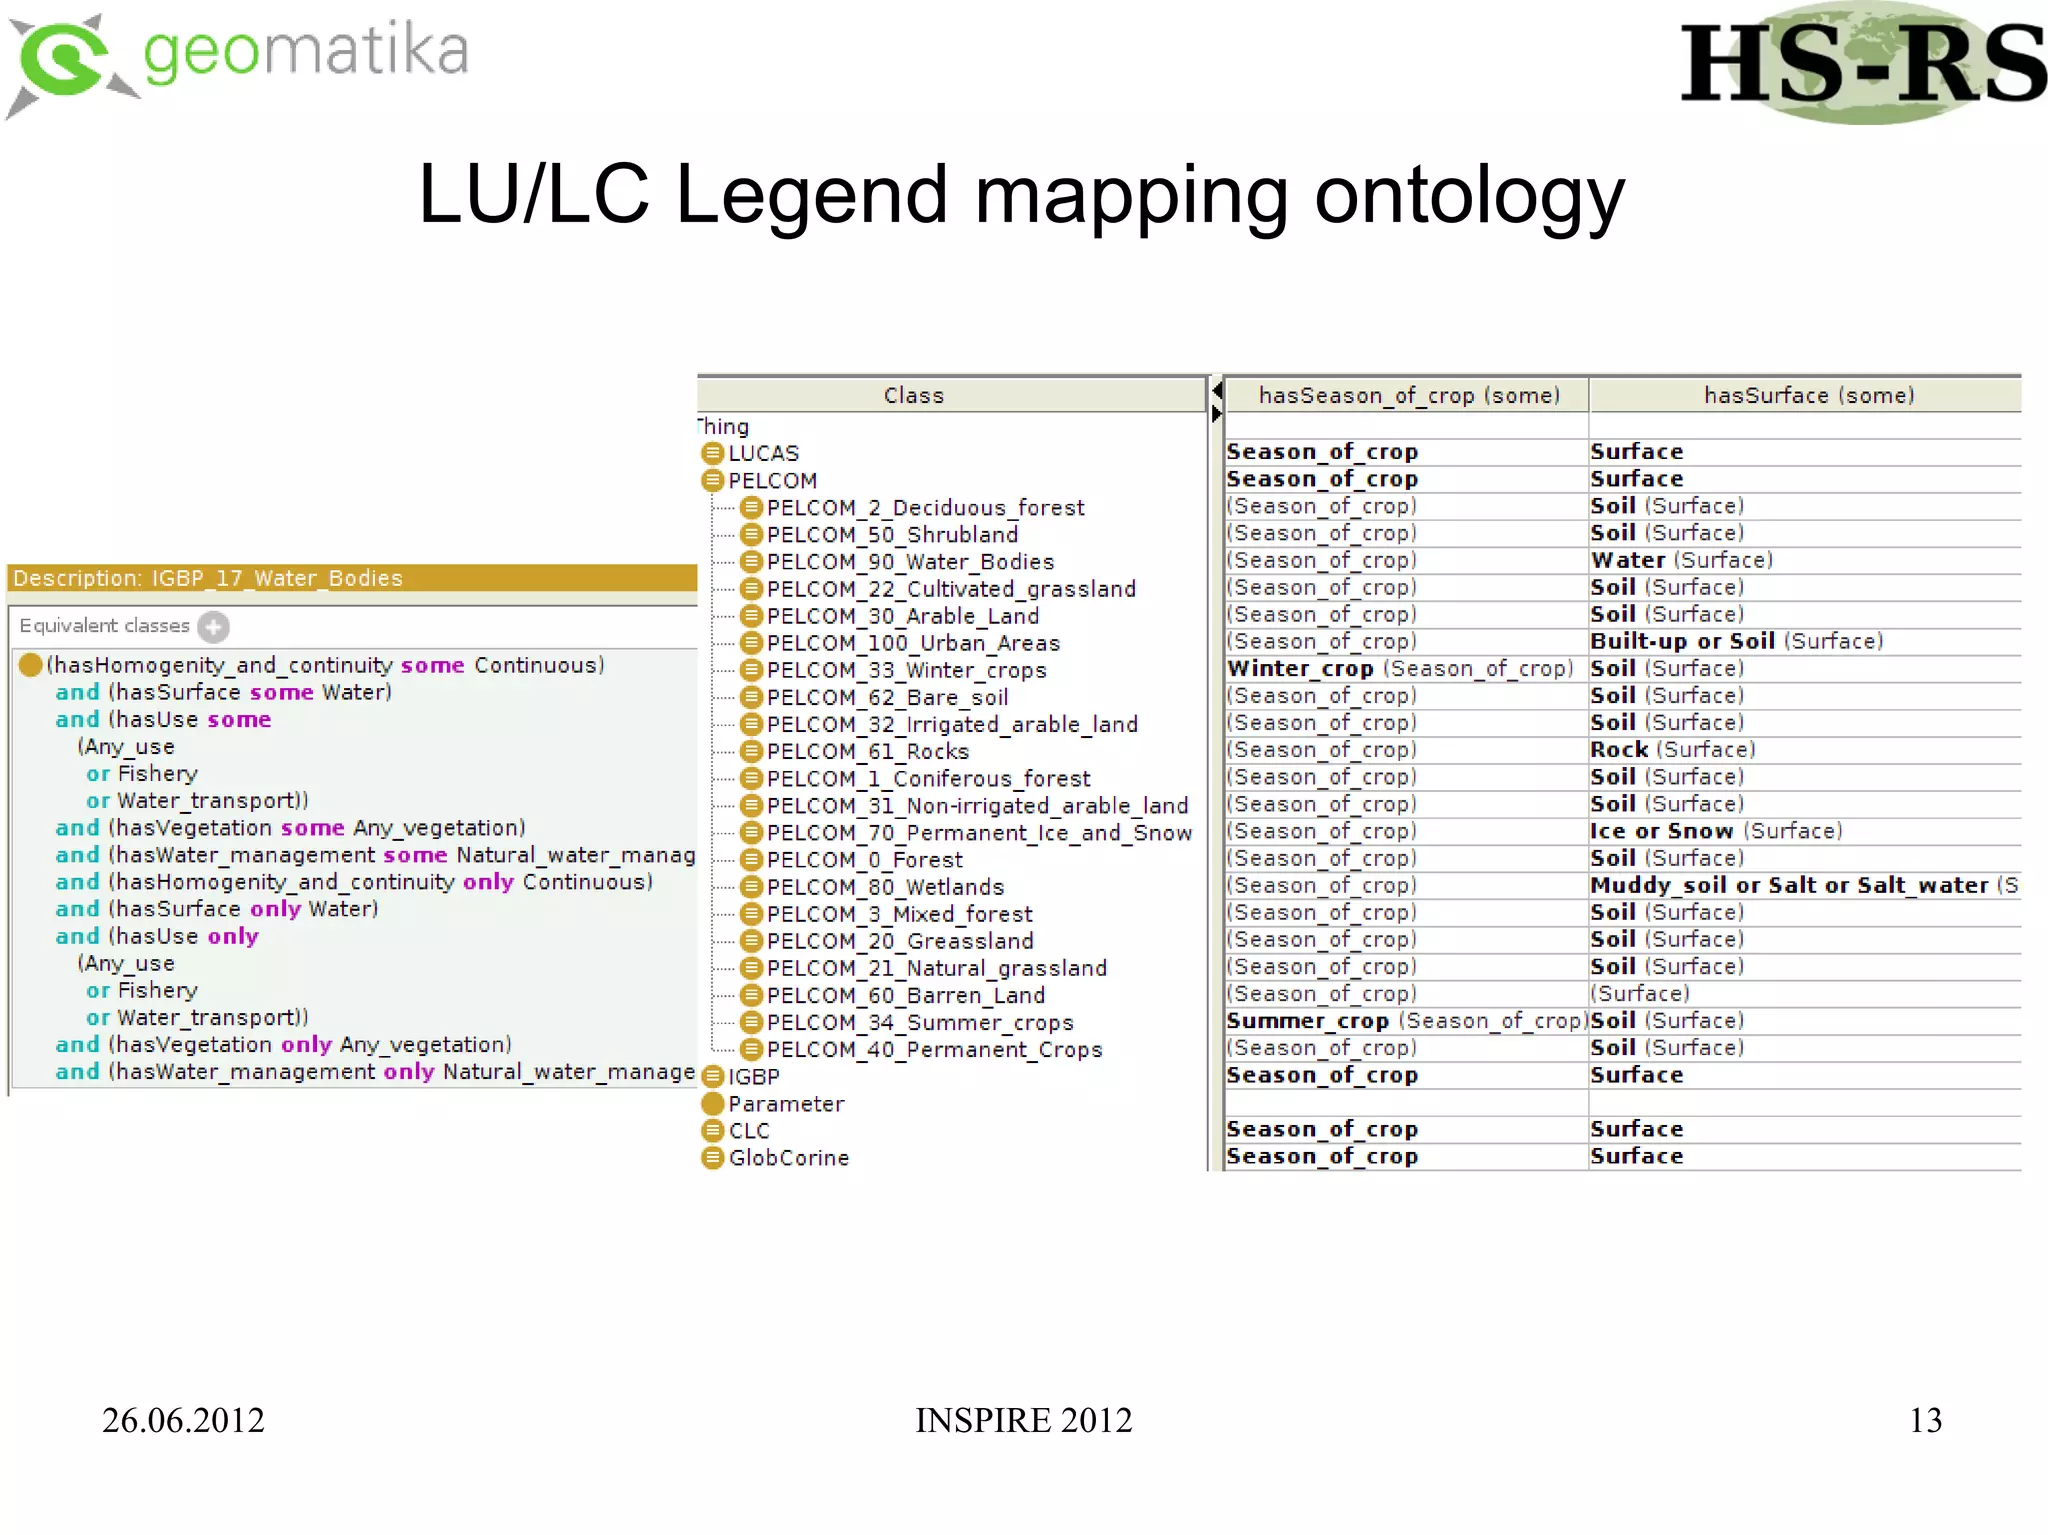Click the IGBP class icon

712,1076
